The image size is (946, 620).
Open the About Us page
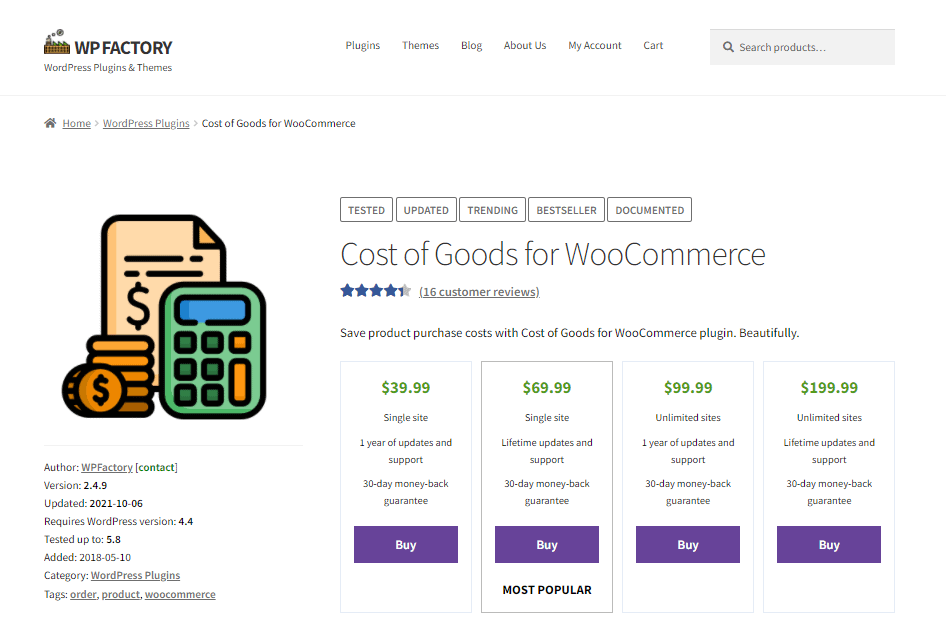(x=525, y=46)
